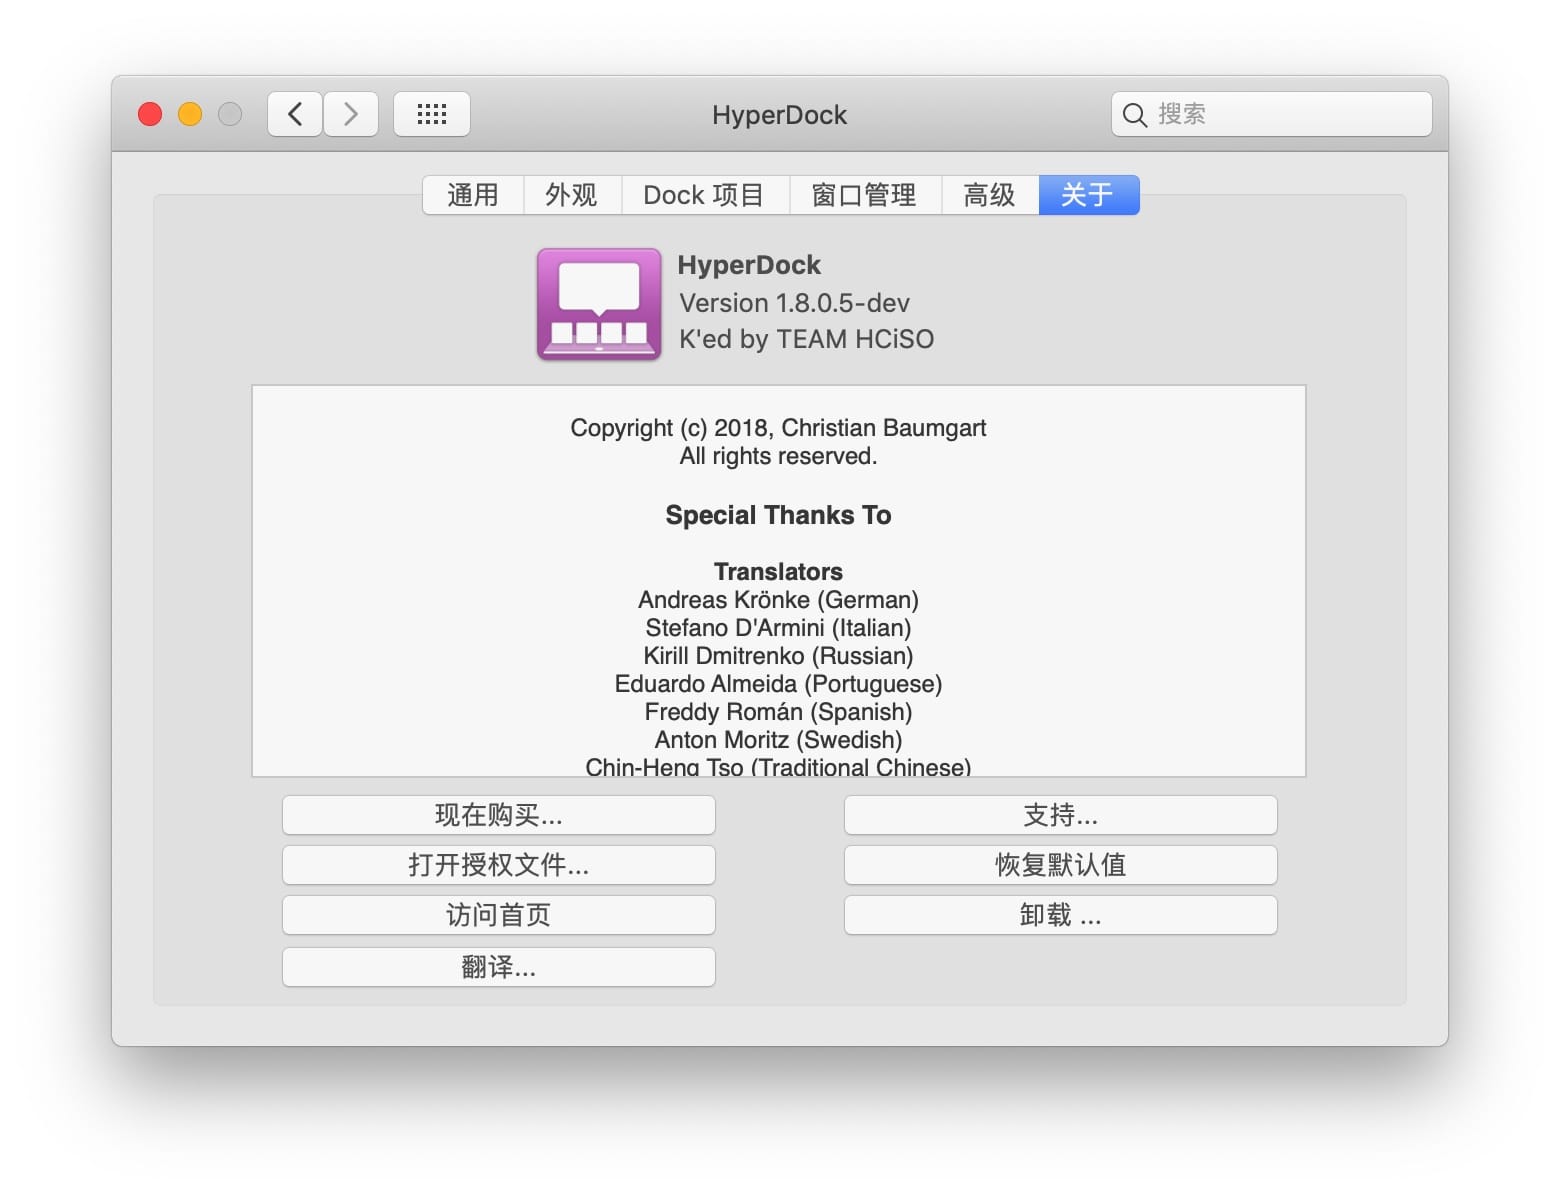Image resolution: width=1560 pixels, height=1194 pixels.
Task: Click the HyperDock app icon
Action: pos(598,304)
